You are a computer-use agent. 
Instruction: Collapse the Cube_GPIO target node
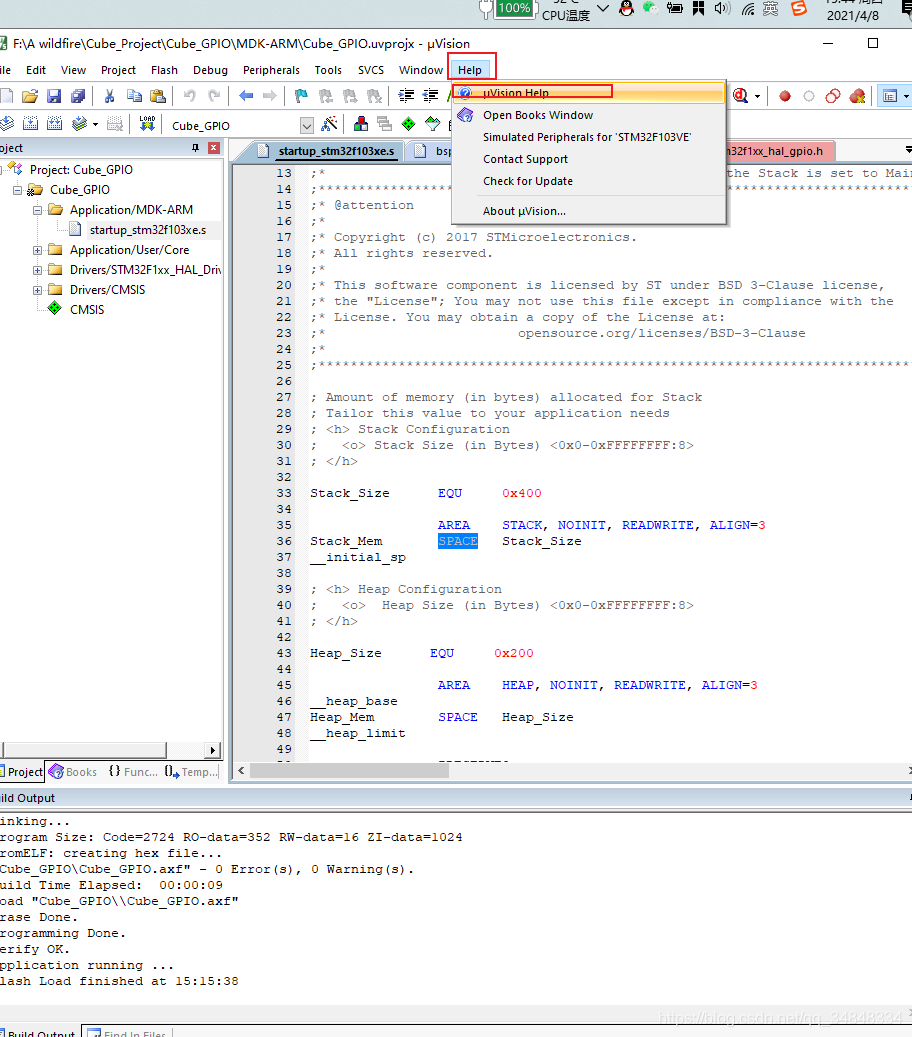17,190
